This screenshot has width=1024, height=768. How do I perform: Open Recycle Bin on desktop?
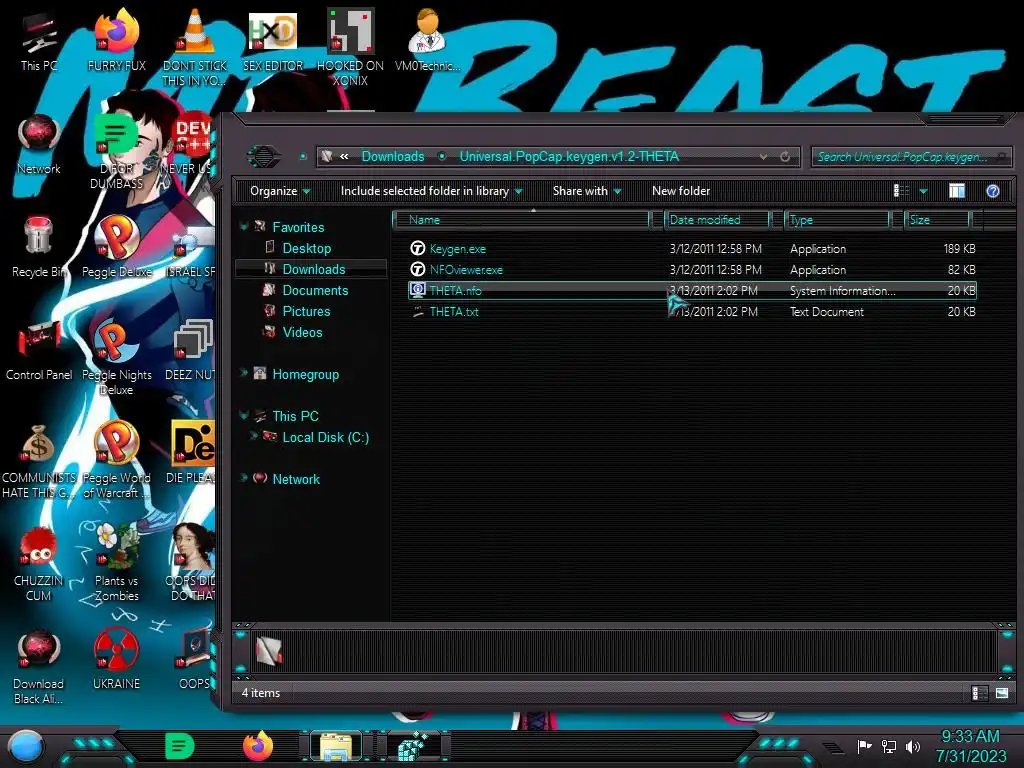click(39, 248)
